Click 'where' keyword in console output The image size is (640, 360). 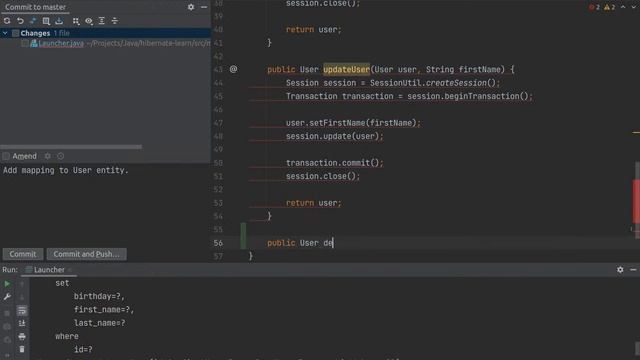67,336
